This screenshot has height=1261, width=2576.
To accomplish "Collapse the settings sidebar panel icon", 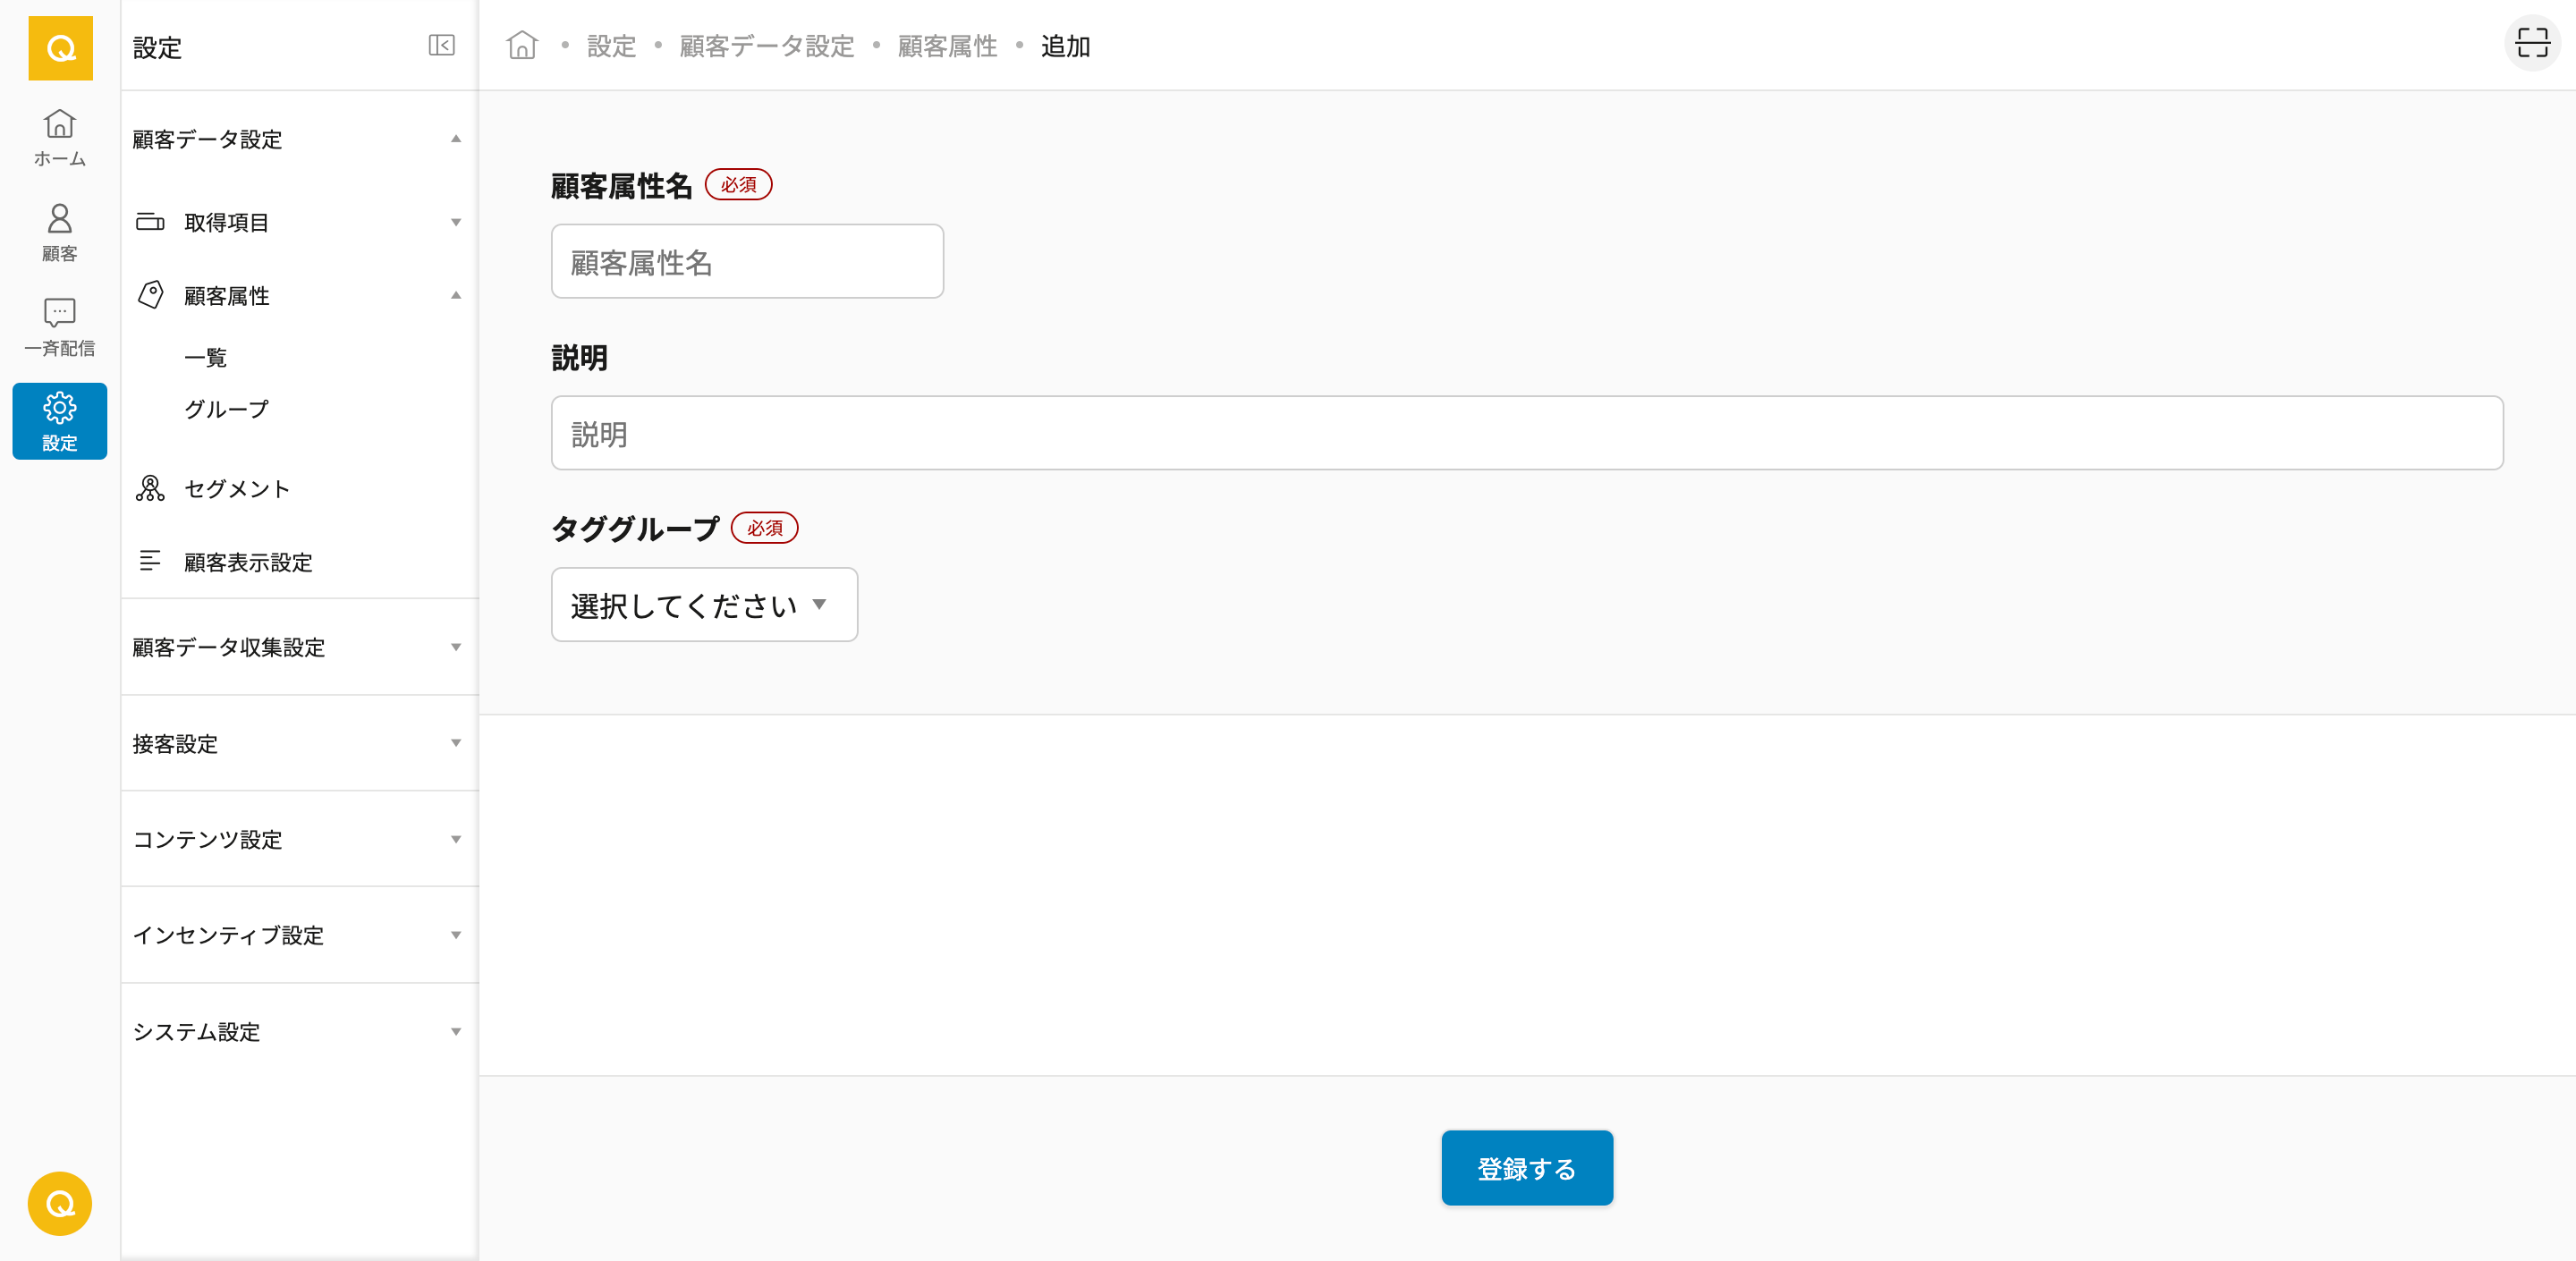I will coord(441,46).
